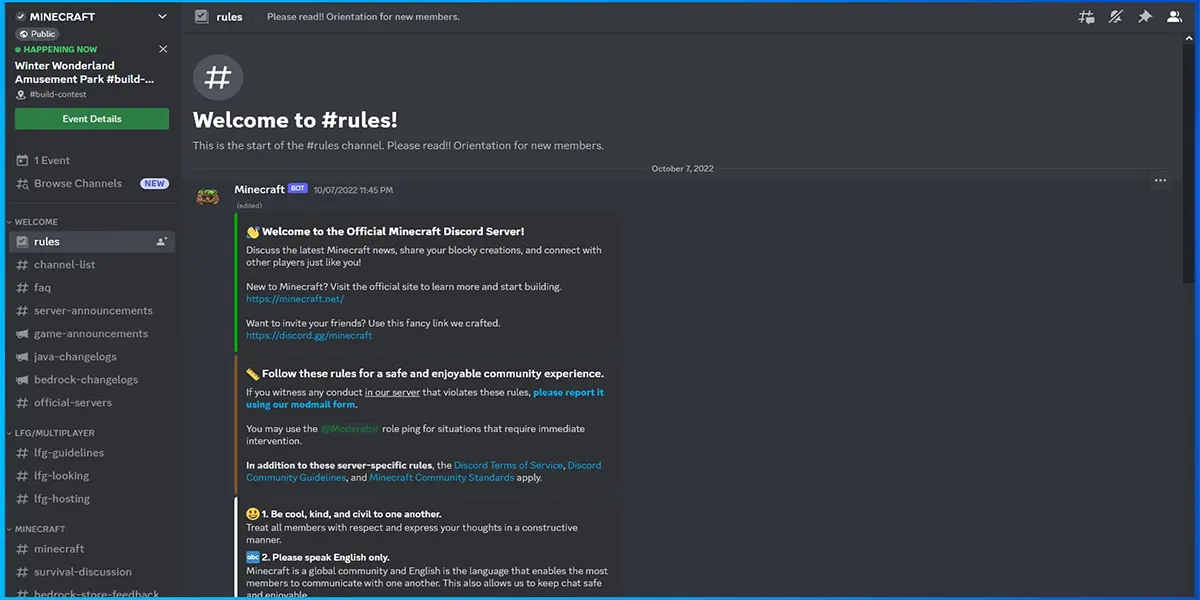Toggle notification settings bell icon
This screenshot has width=1200, height=600.
click(1115, 17)
